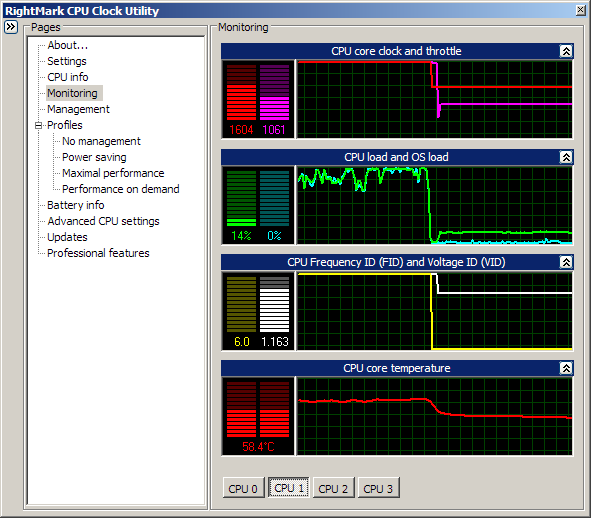Collapse the Profiles tree node
Screen dimensions: 591x518
coord(38,125)
